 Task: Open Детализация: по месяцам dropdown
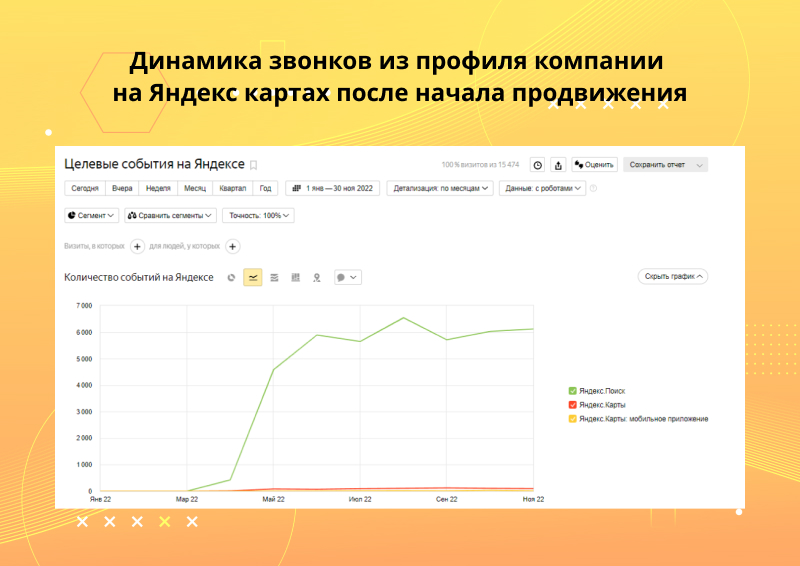tap(440, 188)
